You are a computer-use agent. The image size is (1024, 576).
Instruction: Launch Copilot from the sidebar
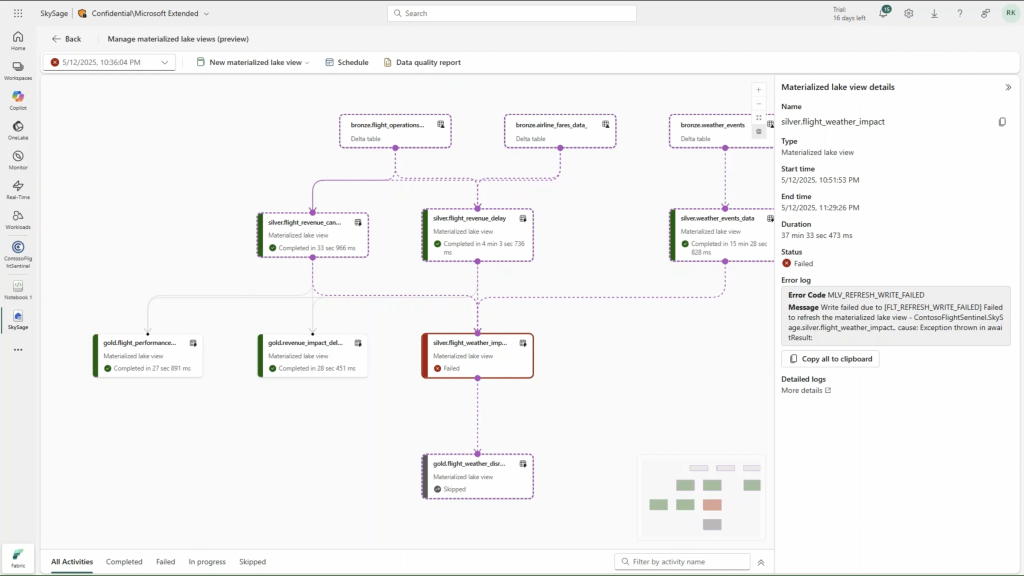(18, 100)
